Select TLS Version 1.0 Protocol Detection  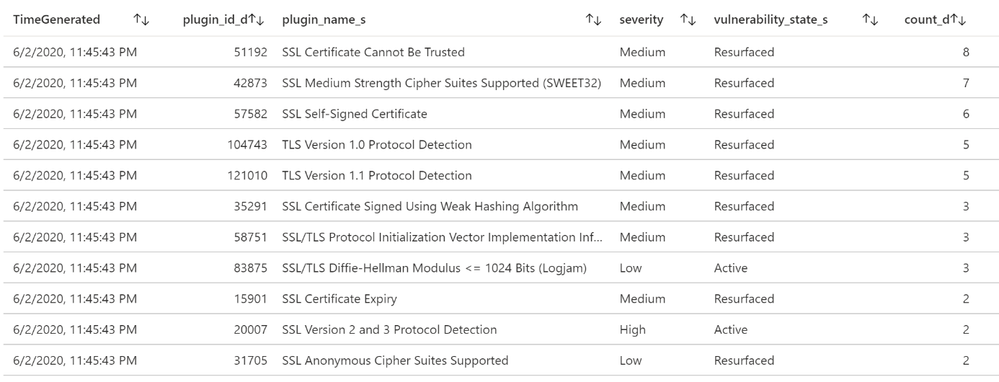tap(500, 145)
